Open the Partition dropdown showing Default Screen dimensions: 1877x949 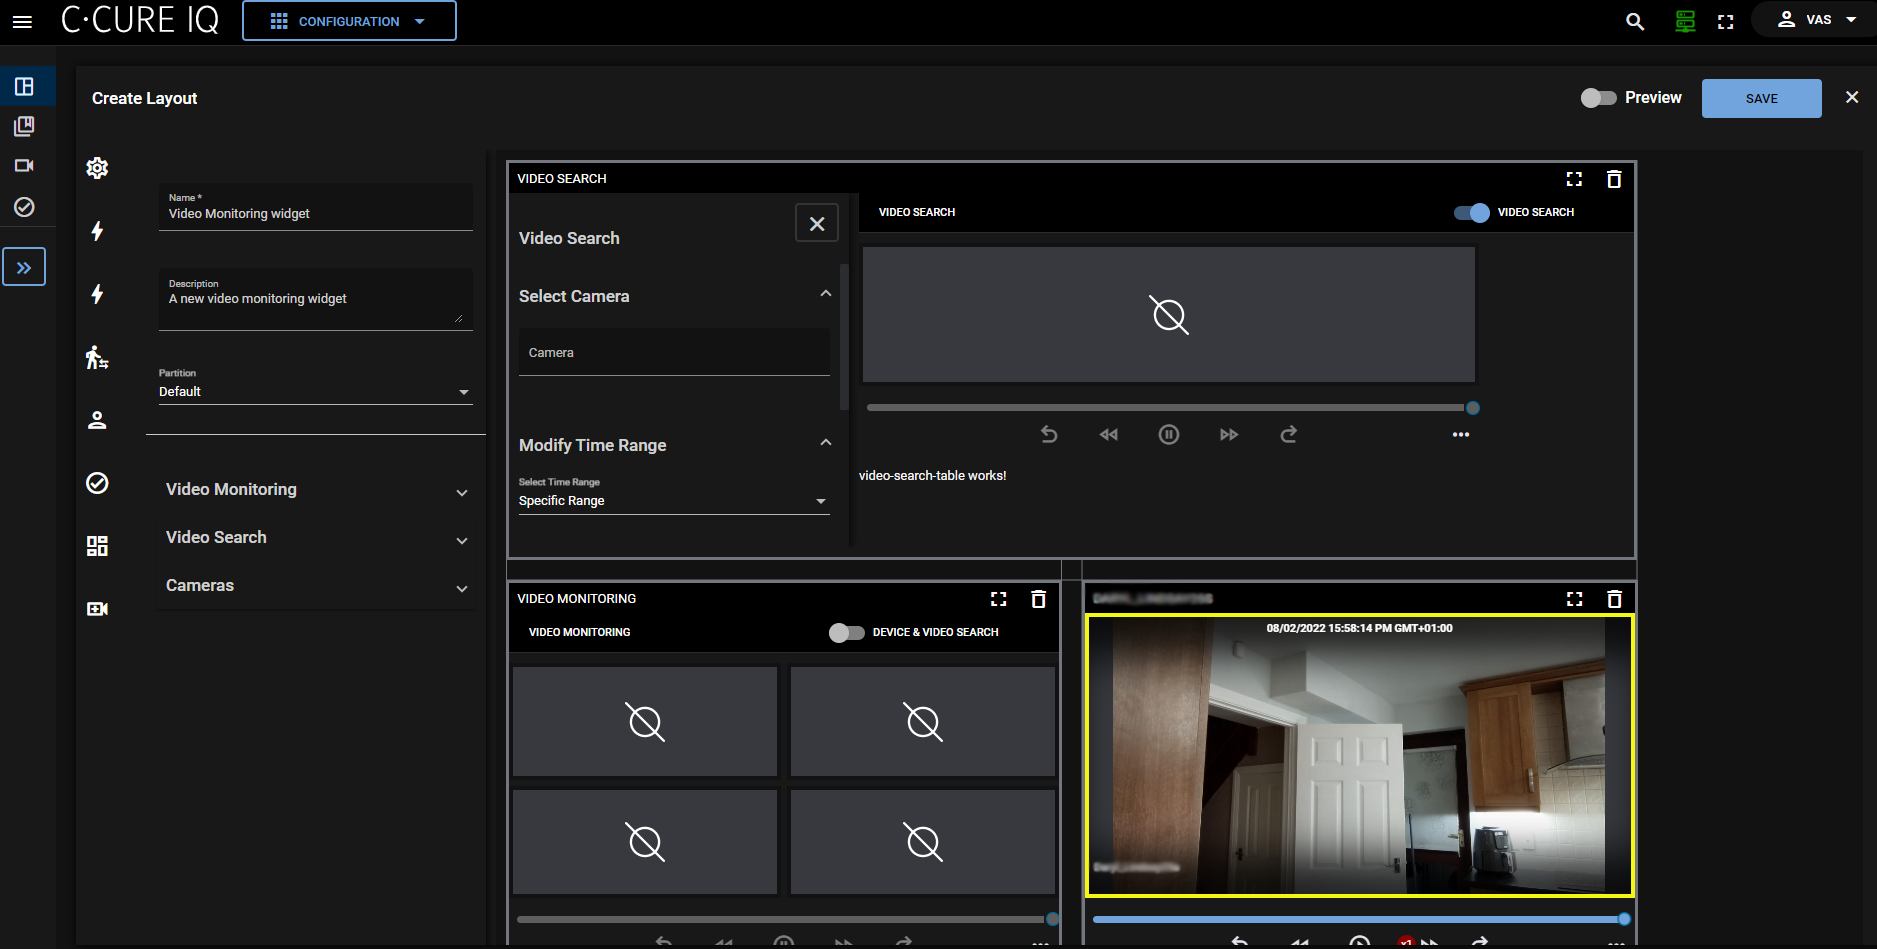(x=463, y=391)
